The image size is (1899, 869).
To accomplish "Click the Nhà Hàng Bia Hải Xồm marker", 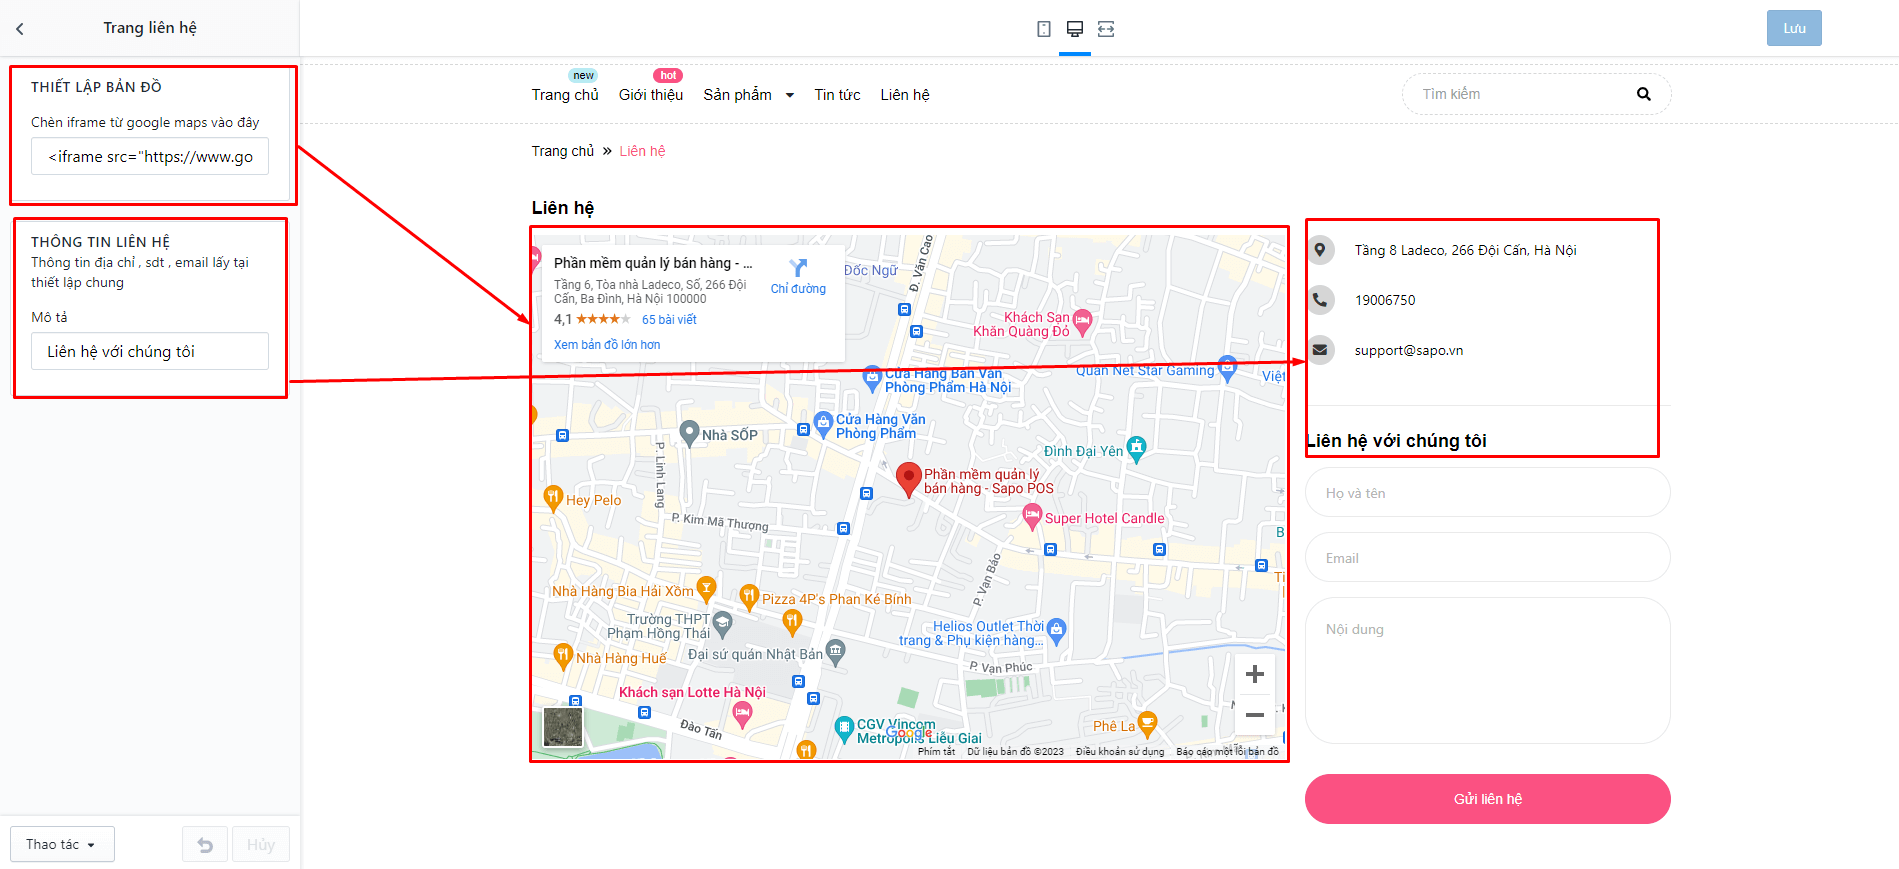I will click(x=706, y=588).
